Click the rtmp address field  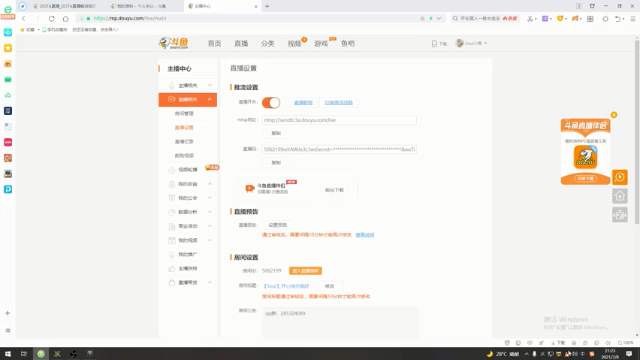[339, 120]
